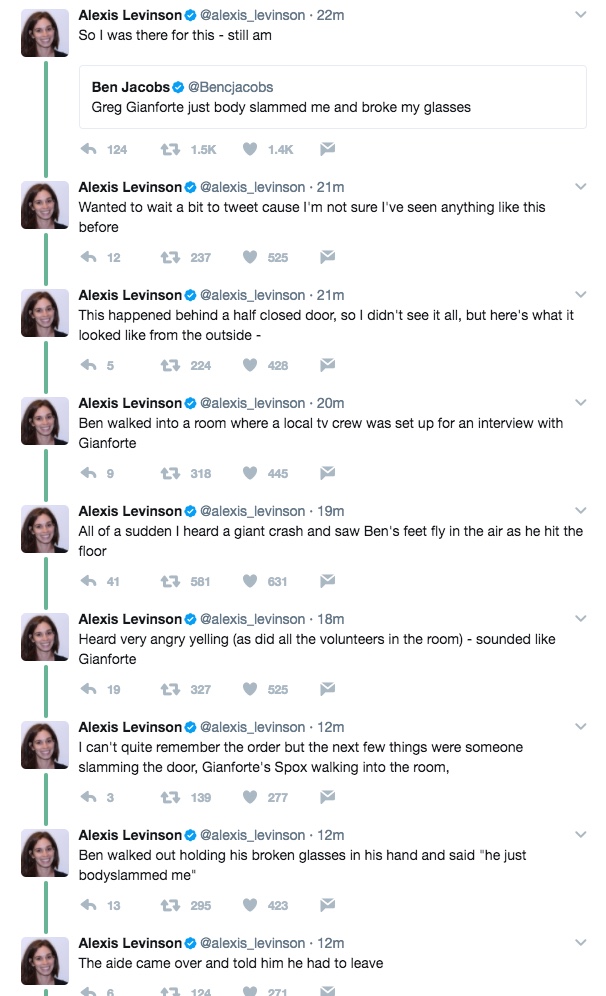The height and width of the screenshot is (996, 606).
Task: Open the caret menu on the "aide came over" tweet
Action: pos(581,942)
